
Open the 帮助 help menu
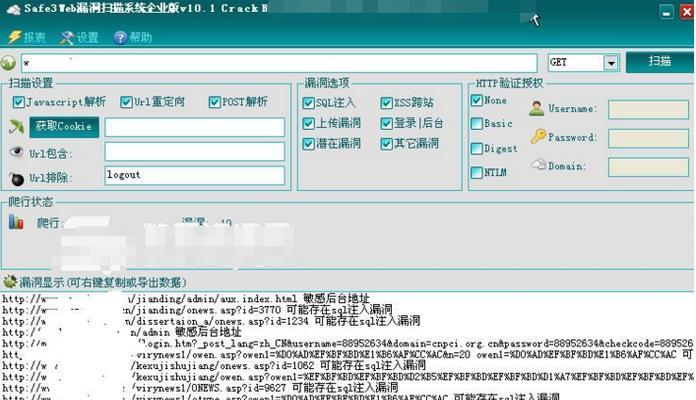(133, 37)
